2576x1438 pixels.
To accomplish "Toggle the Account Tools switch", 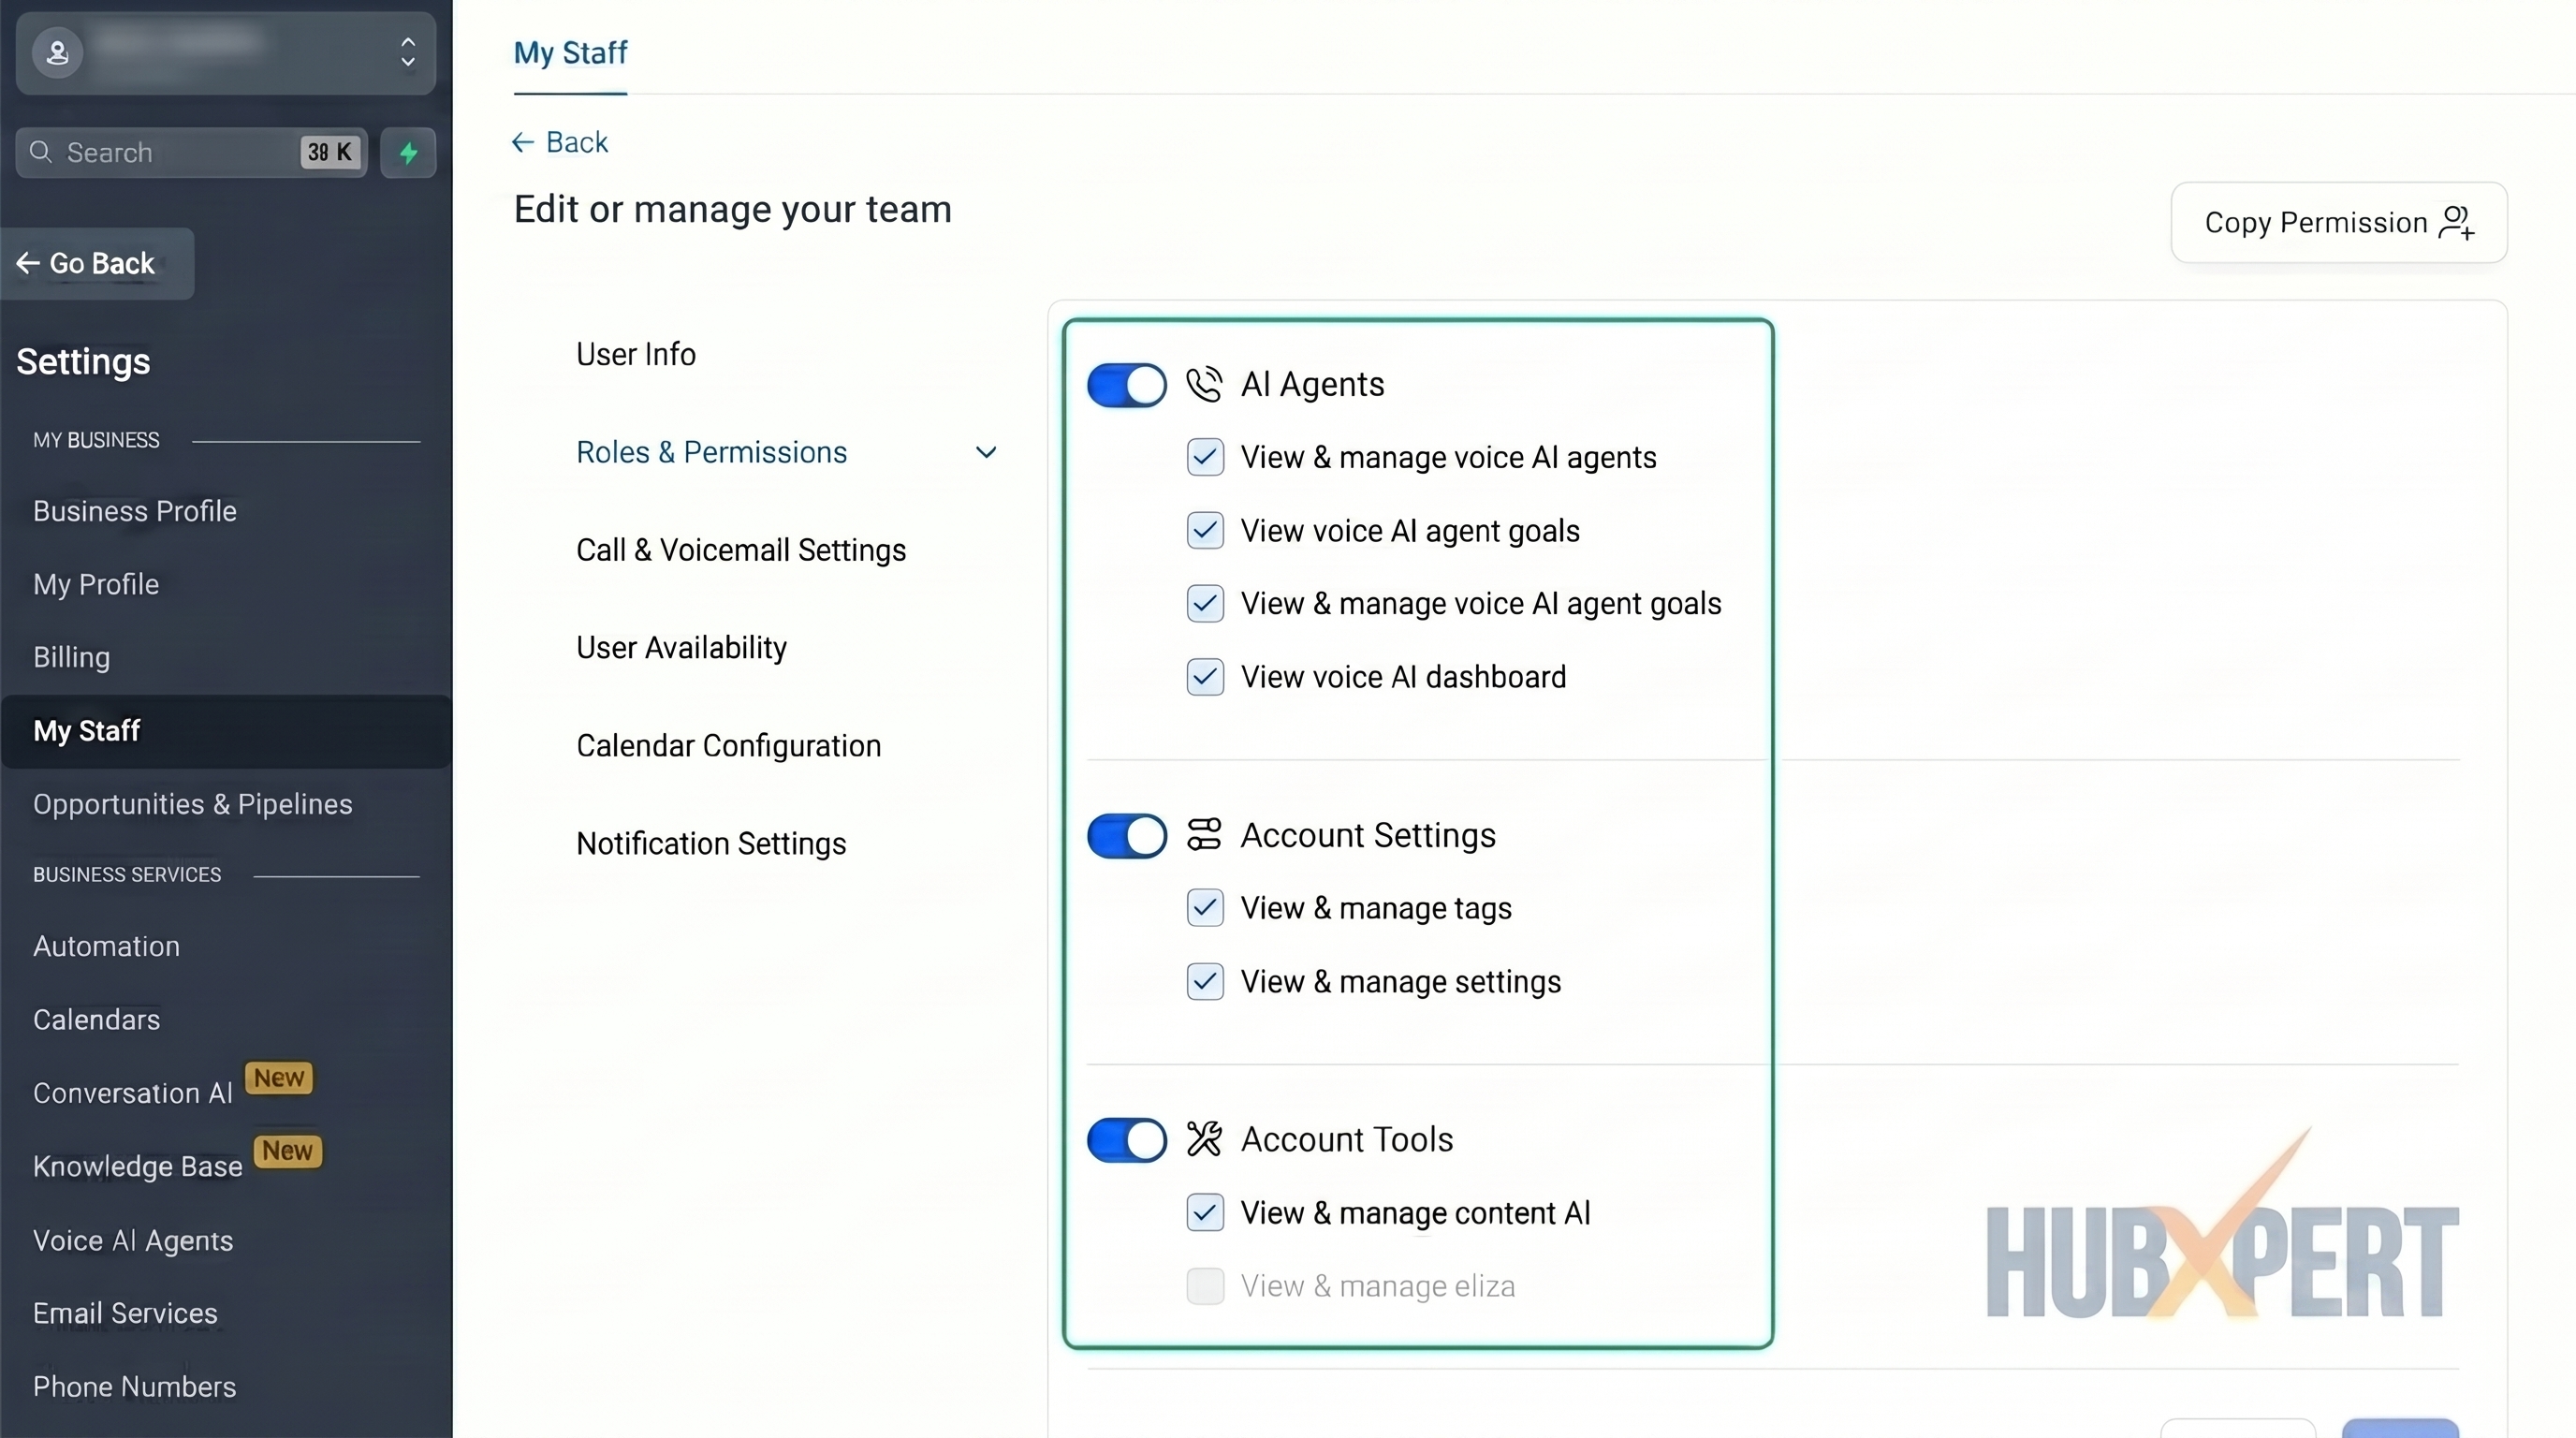I will 1127,1140.
